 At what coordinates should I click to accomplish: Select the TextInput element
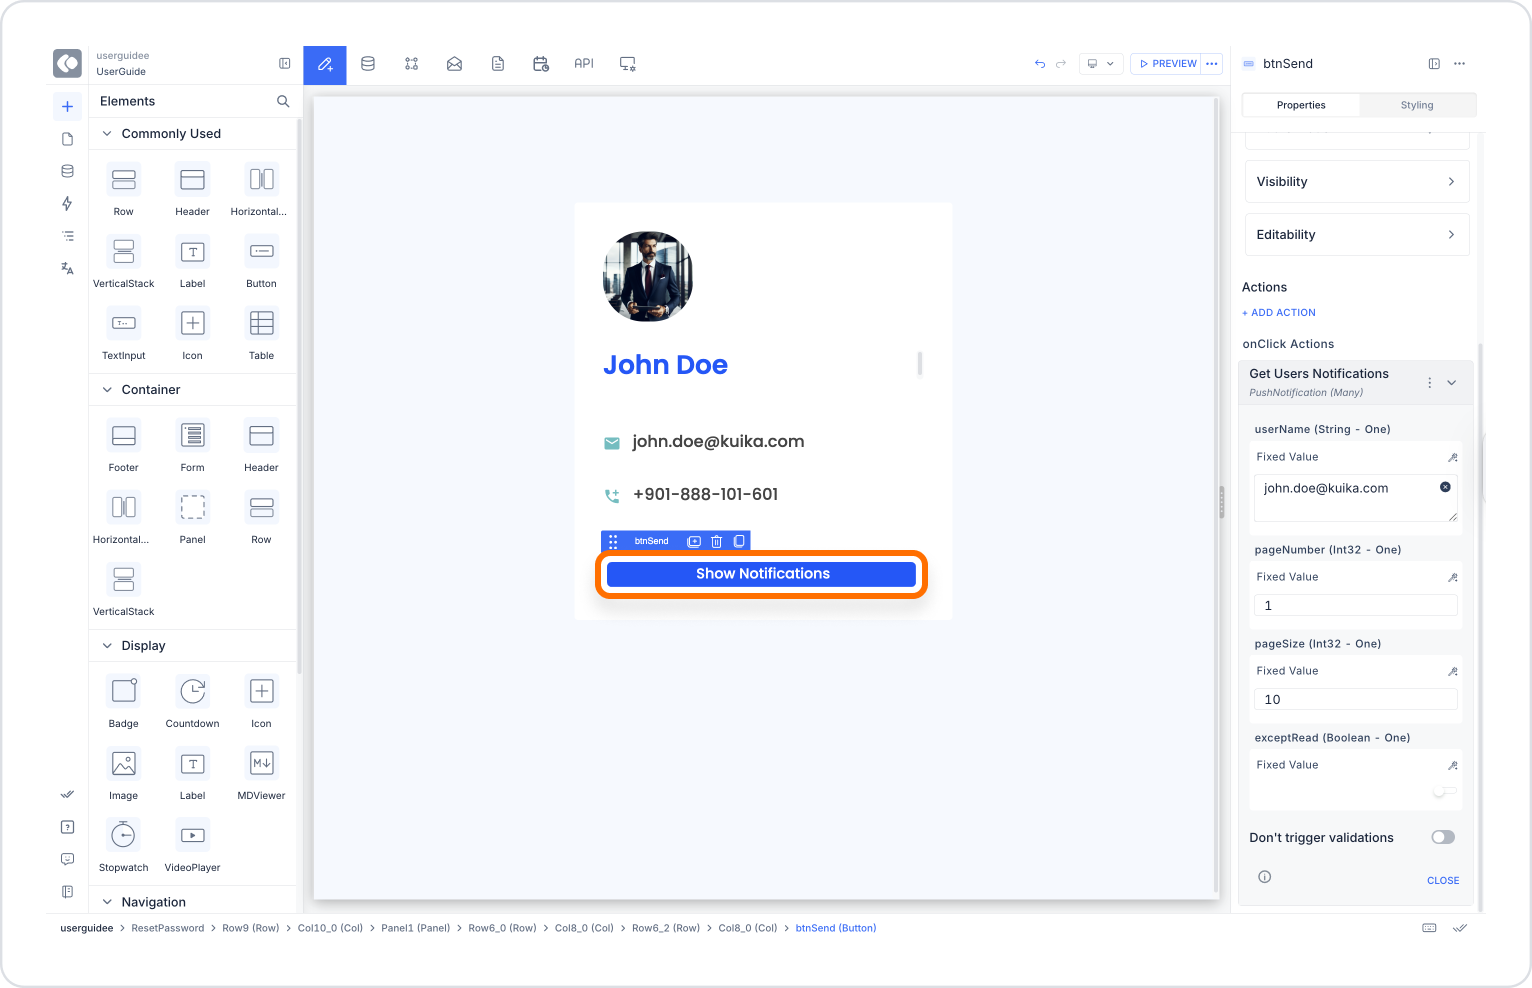pos(124,333)
